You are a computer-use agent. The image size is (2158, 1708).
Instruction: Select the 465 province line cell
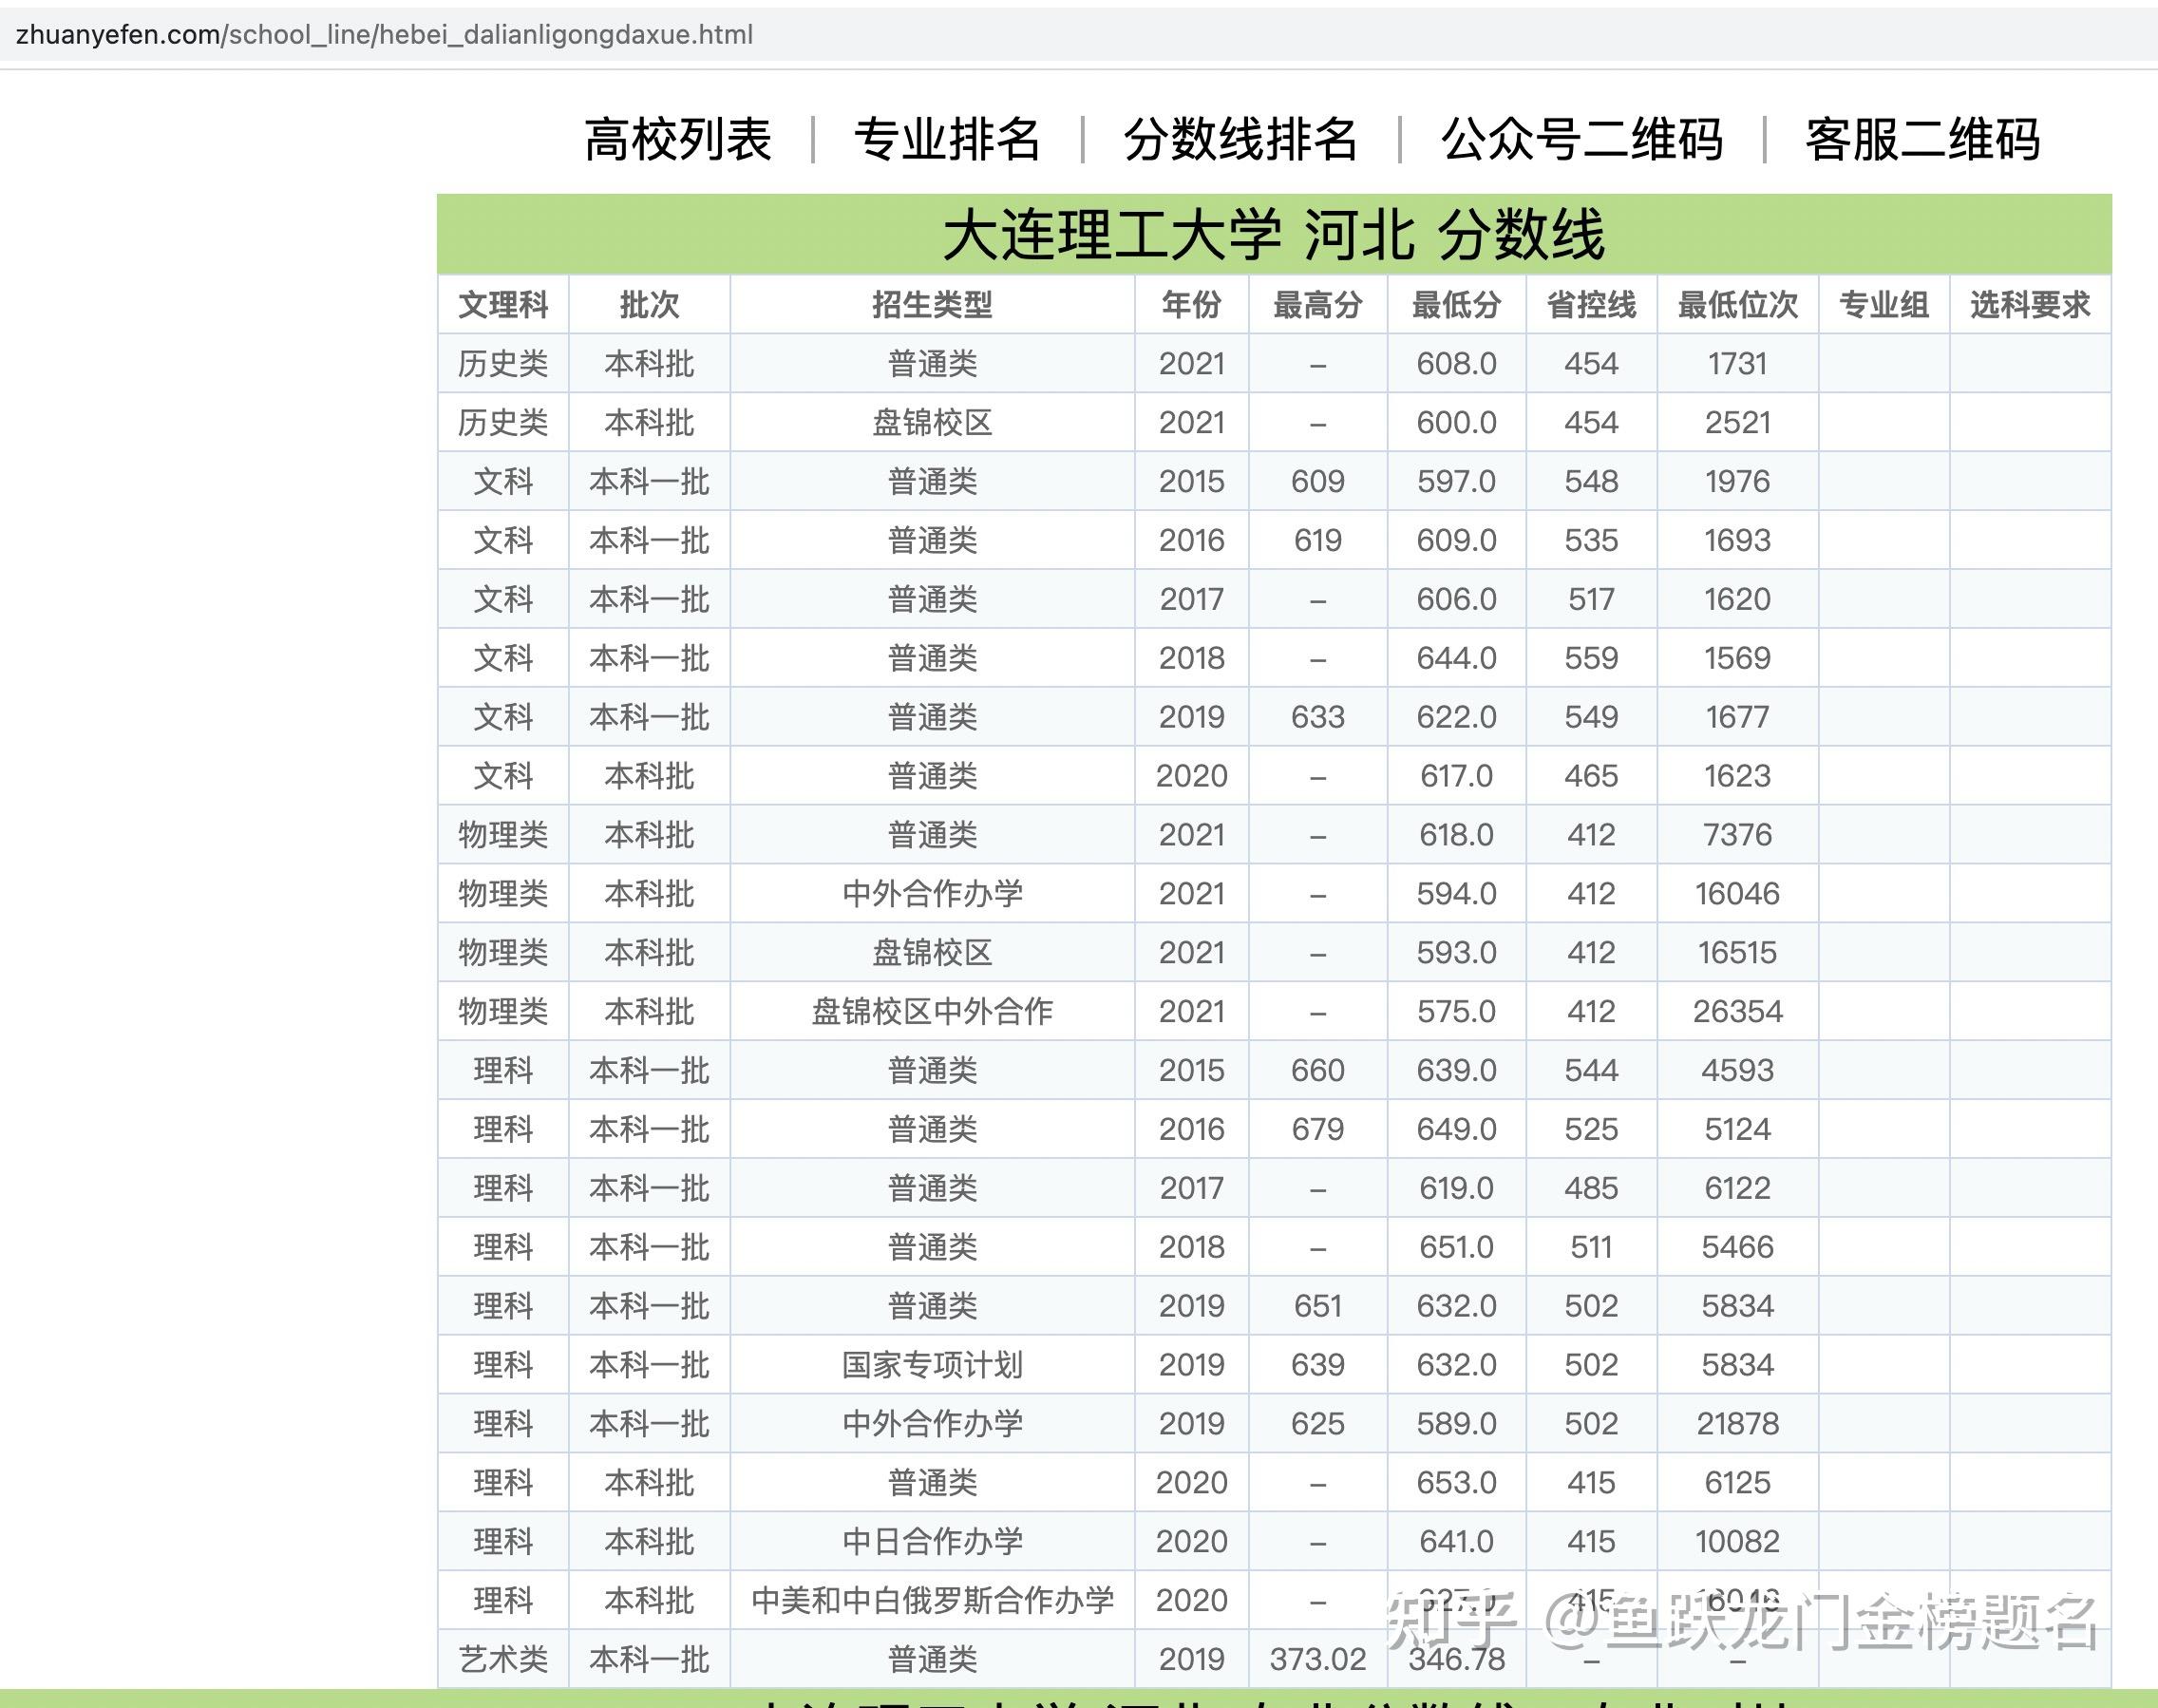tap(1591, 777)
